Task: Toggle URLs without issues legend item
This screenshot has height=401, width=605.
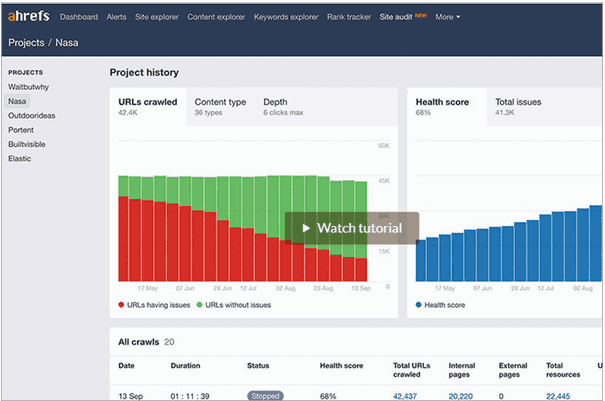Action: (x=234, y=305)
